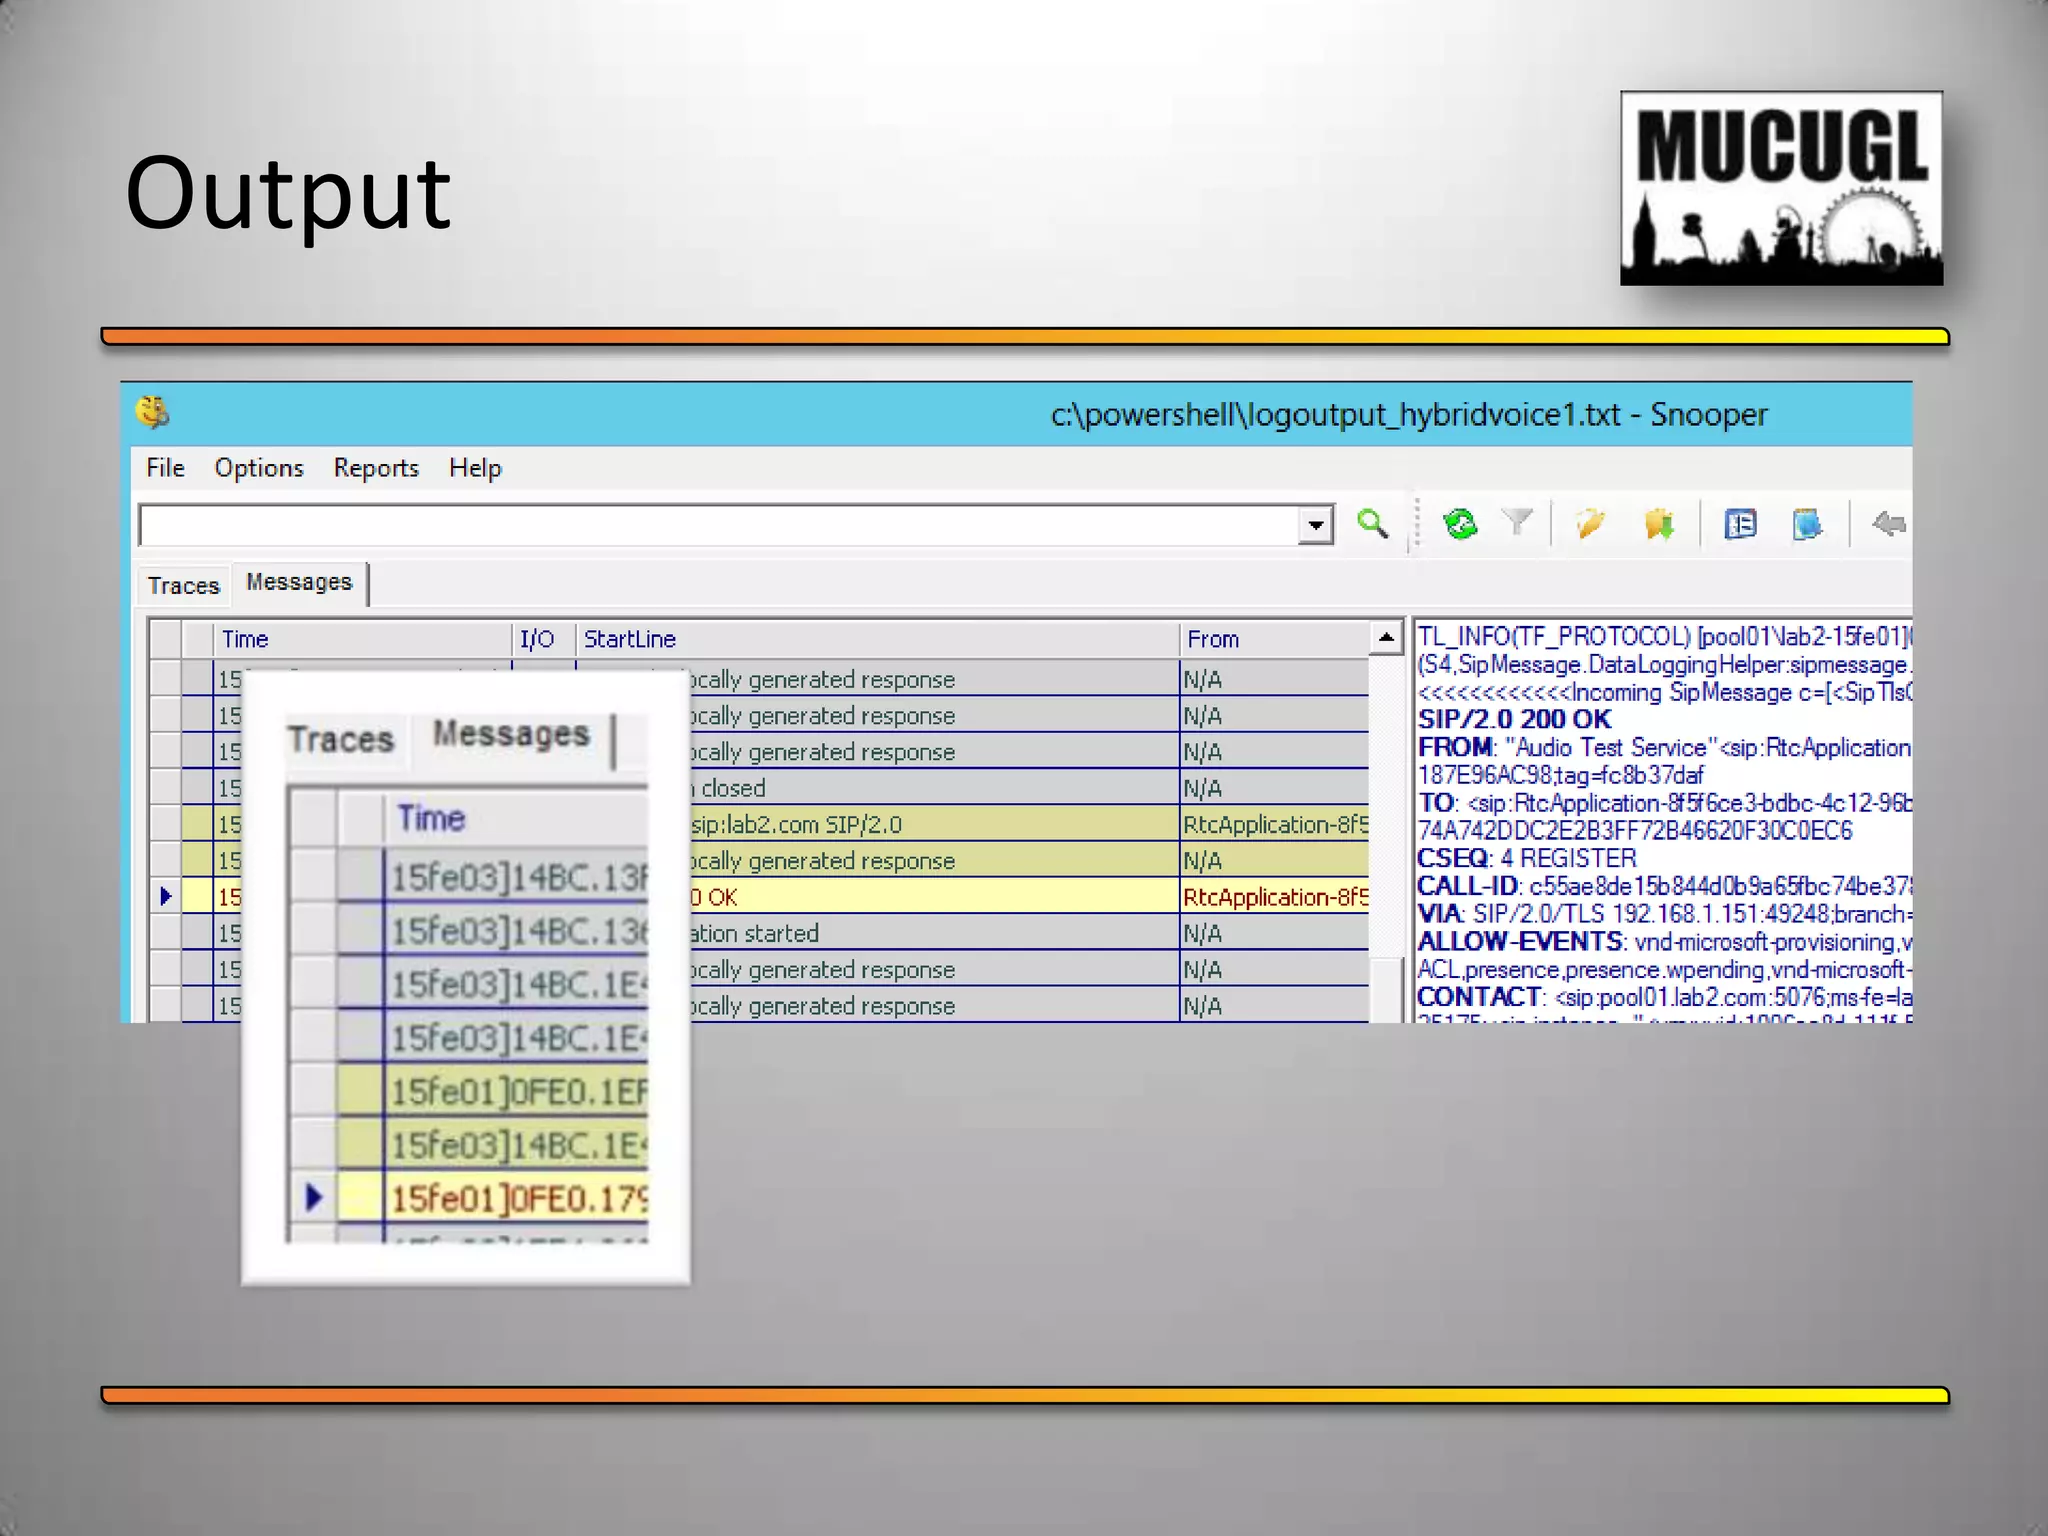2048x1536 pixels.
Task: Switch to the Messages tab
Action: click(x=299, y=582)
